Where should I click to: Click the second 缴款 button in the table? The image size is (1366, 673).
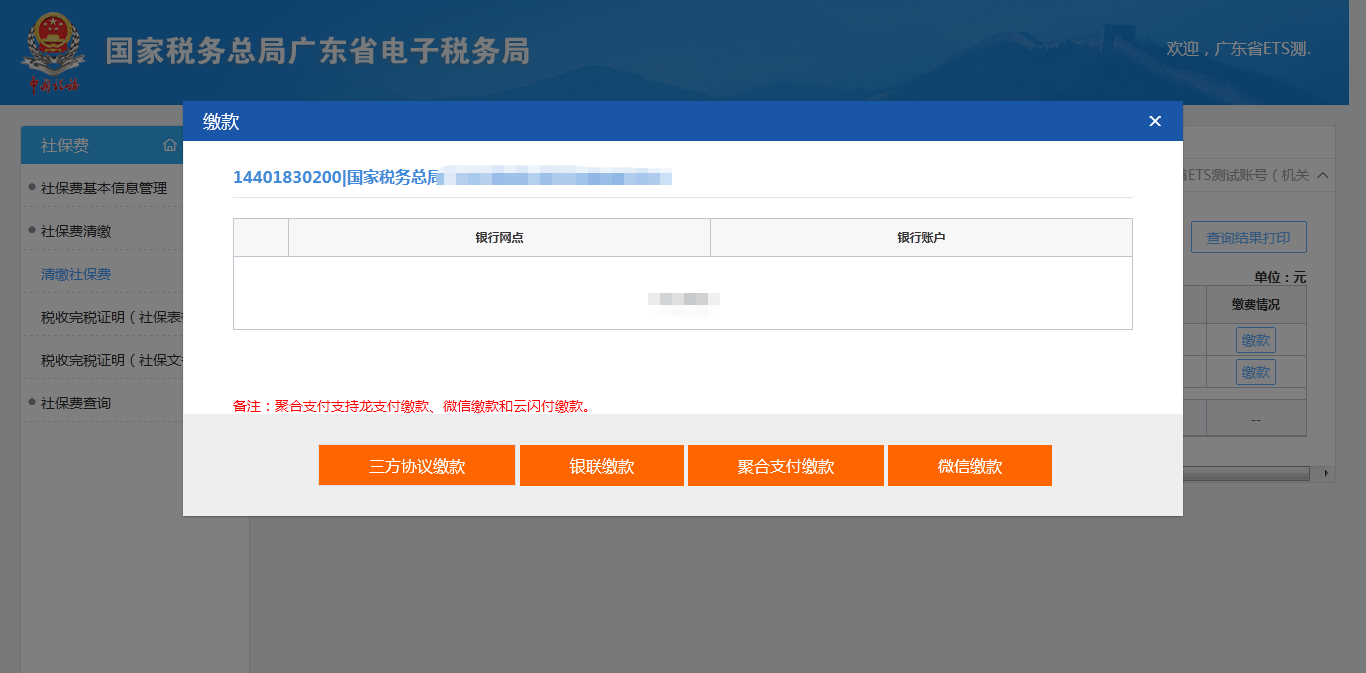(x=1255, y=372)
